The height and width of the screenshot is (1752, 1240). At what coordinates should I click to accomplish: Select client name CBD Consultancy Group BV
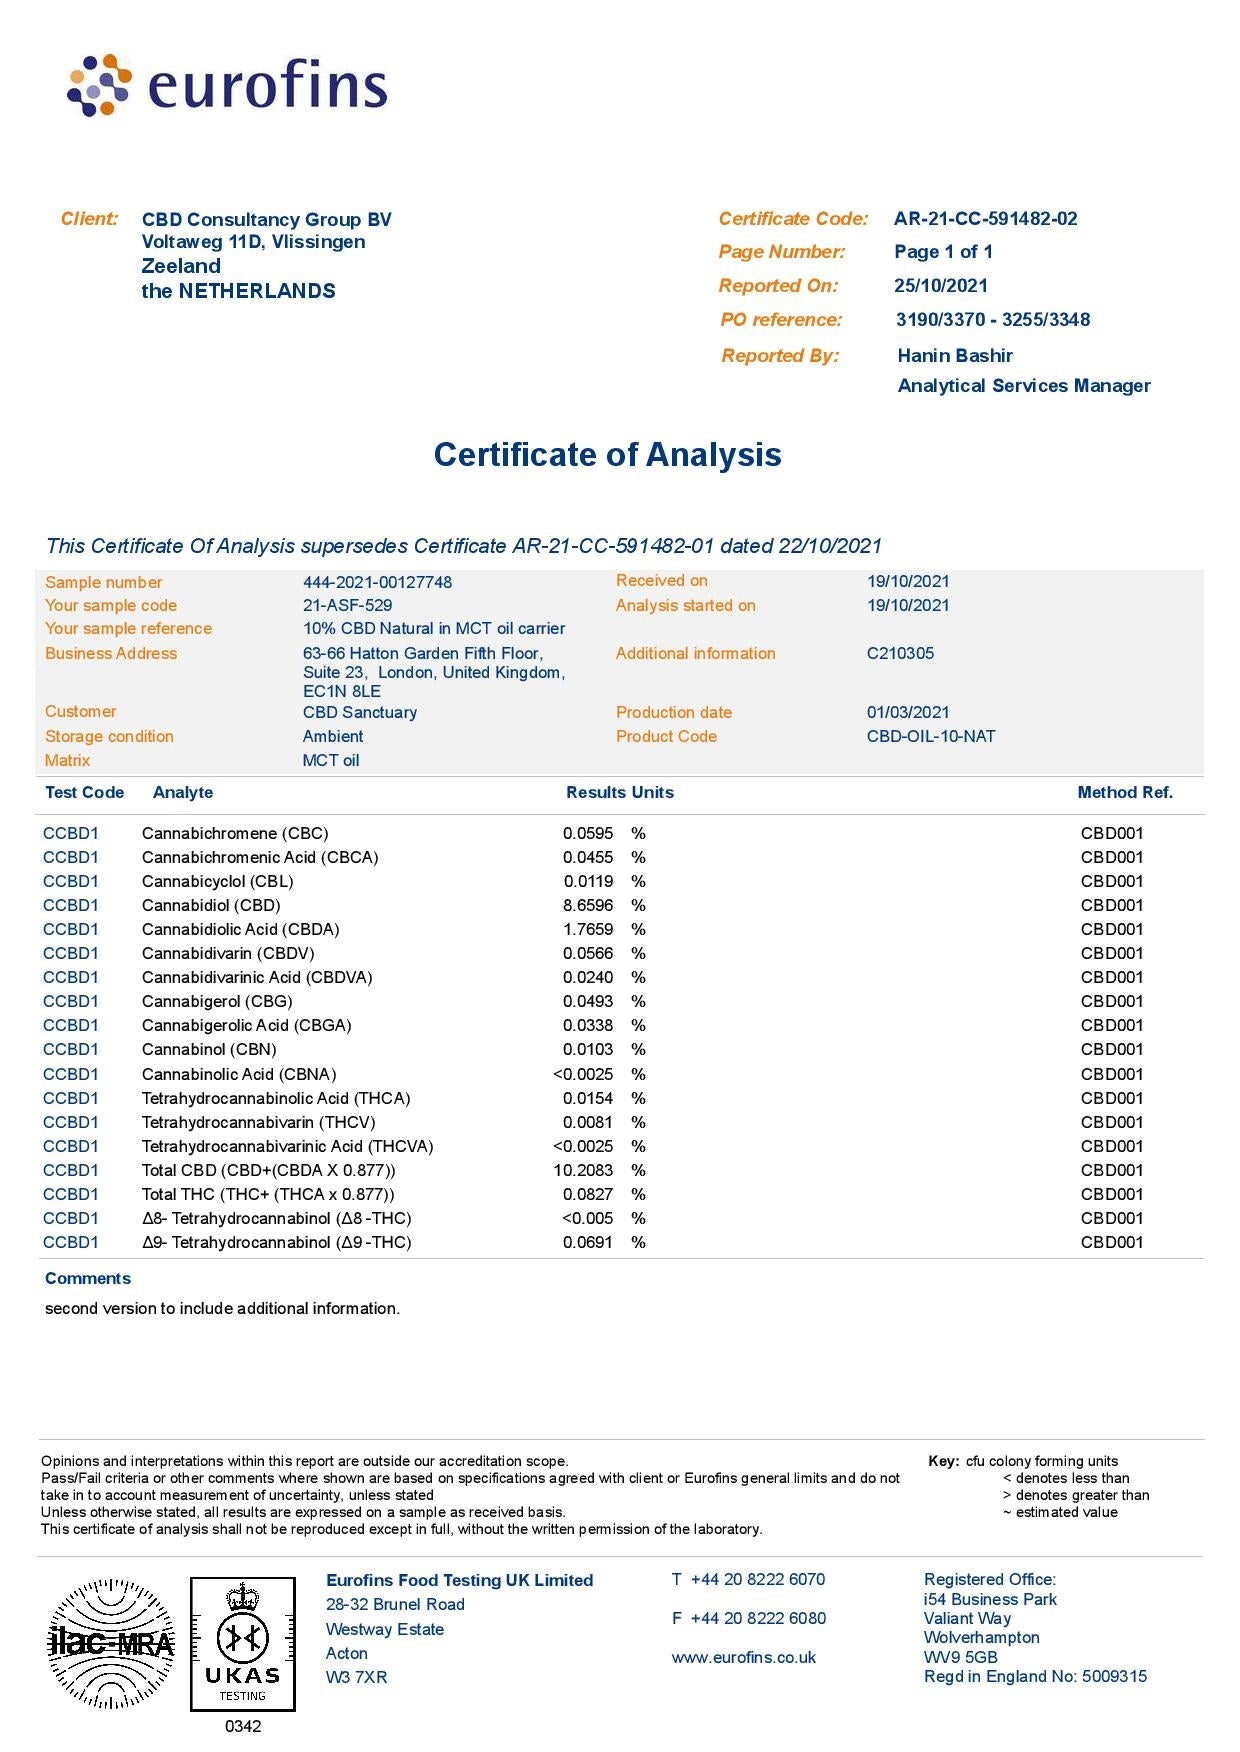266,220
